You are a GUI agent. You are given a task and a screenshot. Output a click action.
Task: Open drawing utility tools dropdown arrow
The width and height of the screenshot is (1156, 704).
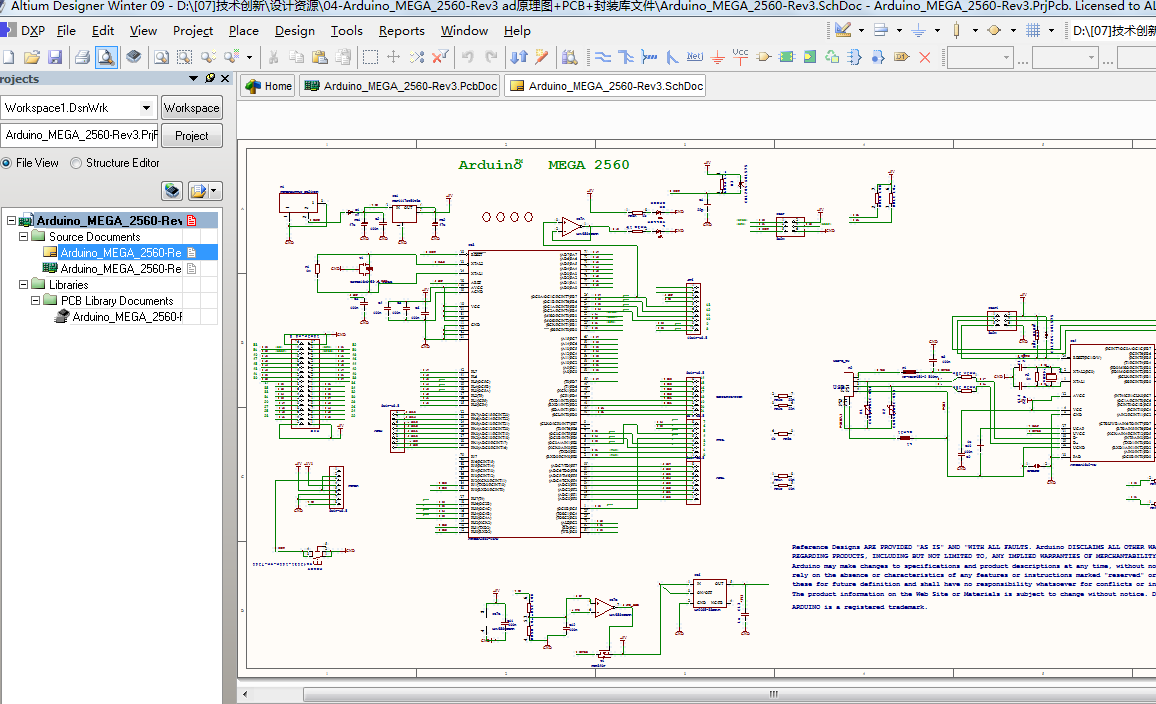point(861,31)
